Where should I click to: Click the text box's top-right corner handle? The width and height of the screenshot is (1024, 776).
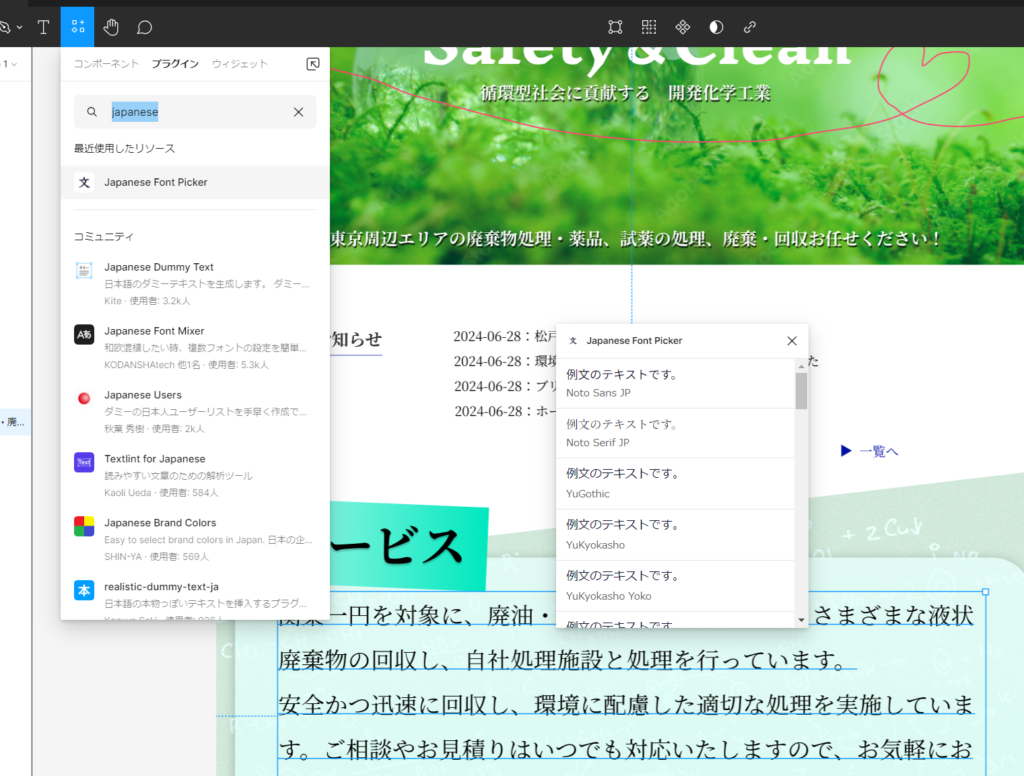985,592
